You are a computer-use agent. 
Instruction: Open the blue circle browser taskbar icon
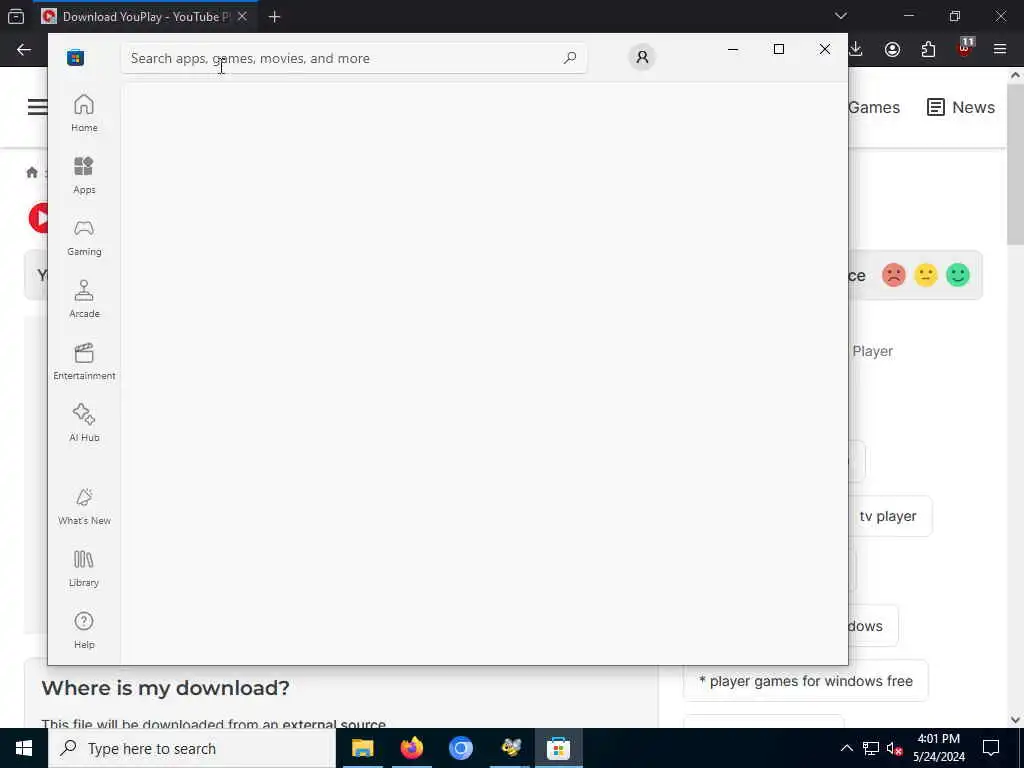click(460, 748)
